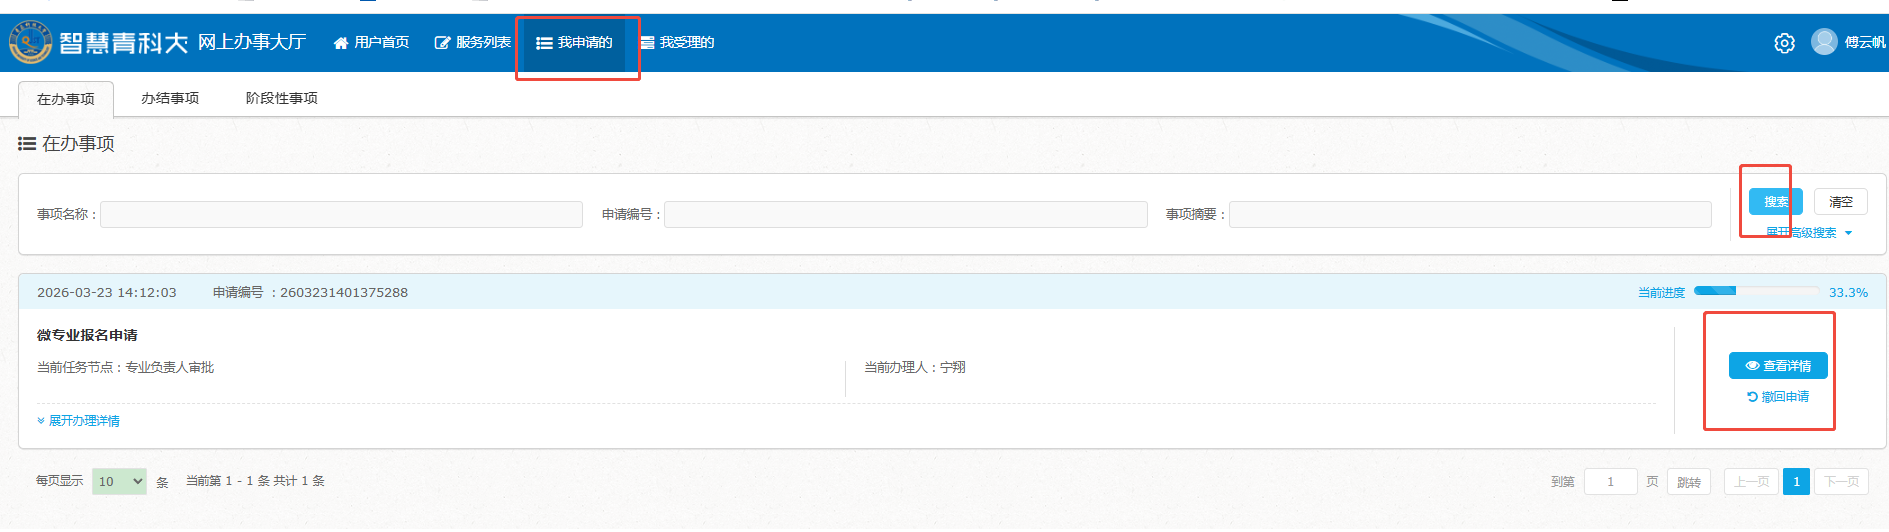1889x532 pixels.
Task: Go to 用户首页 home
Action: tap(371, 42)
